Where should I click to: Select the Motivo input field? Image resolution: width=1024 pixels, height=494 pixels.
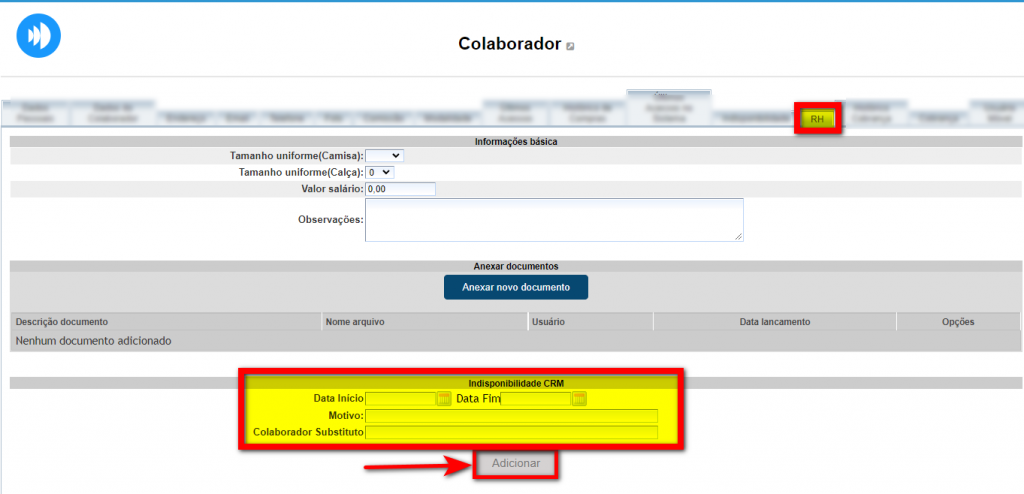pos(511,416)
